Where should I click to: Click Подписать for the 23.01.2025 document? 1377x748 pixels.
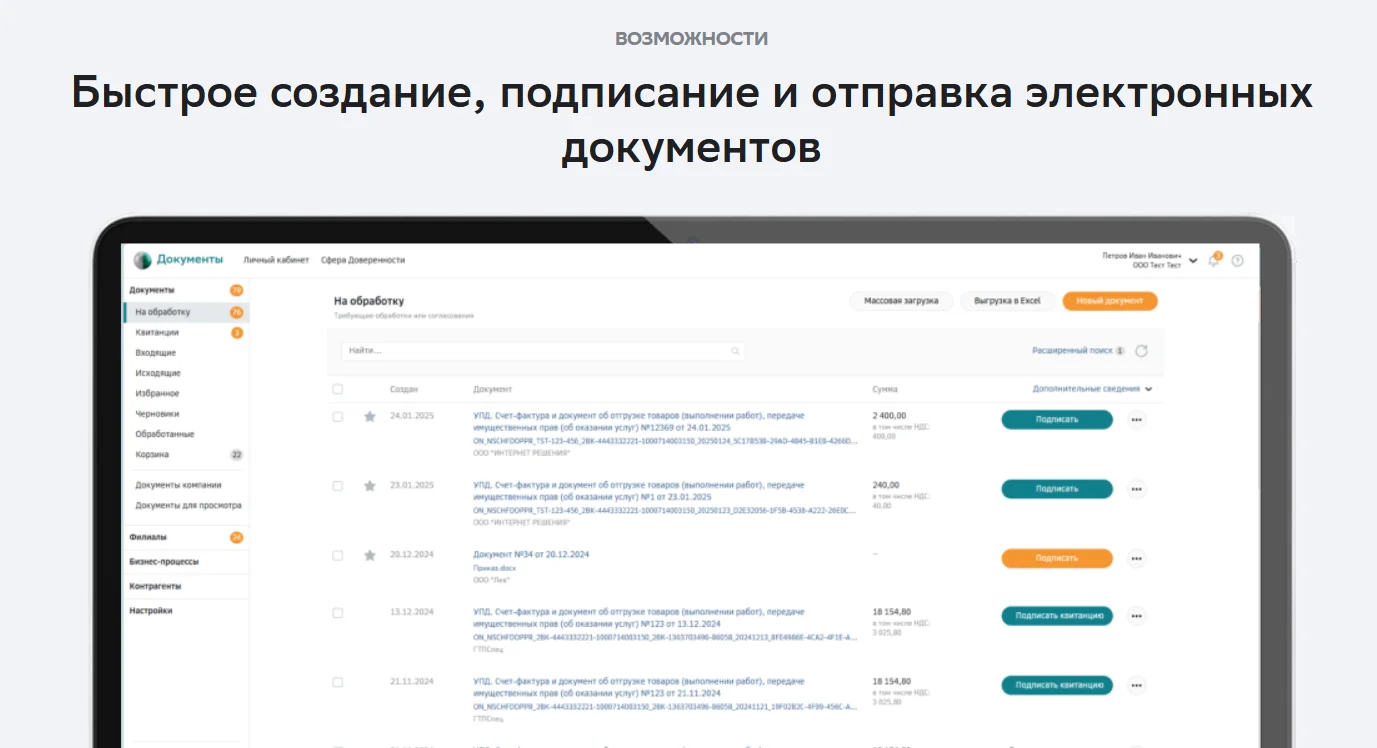point(1057,489)
